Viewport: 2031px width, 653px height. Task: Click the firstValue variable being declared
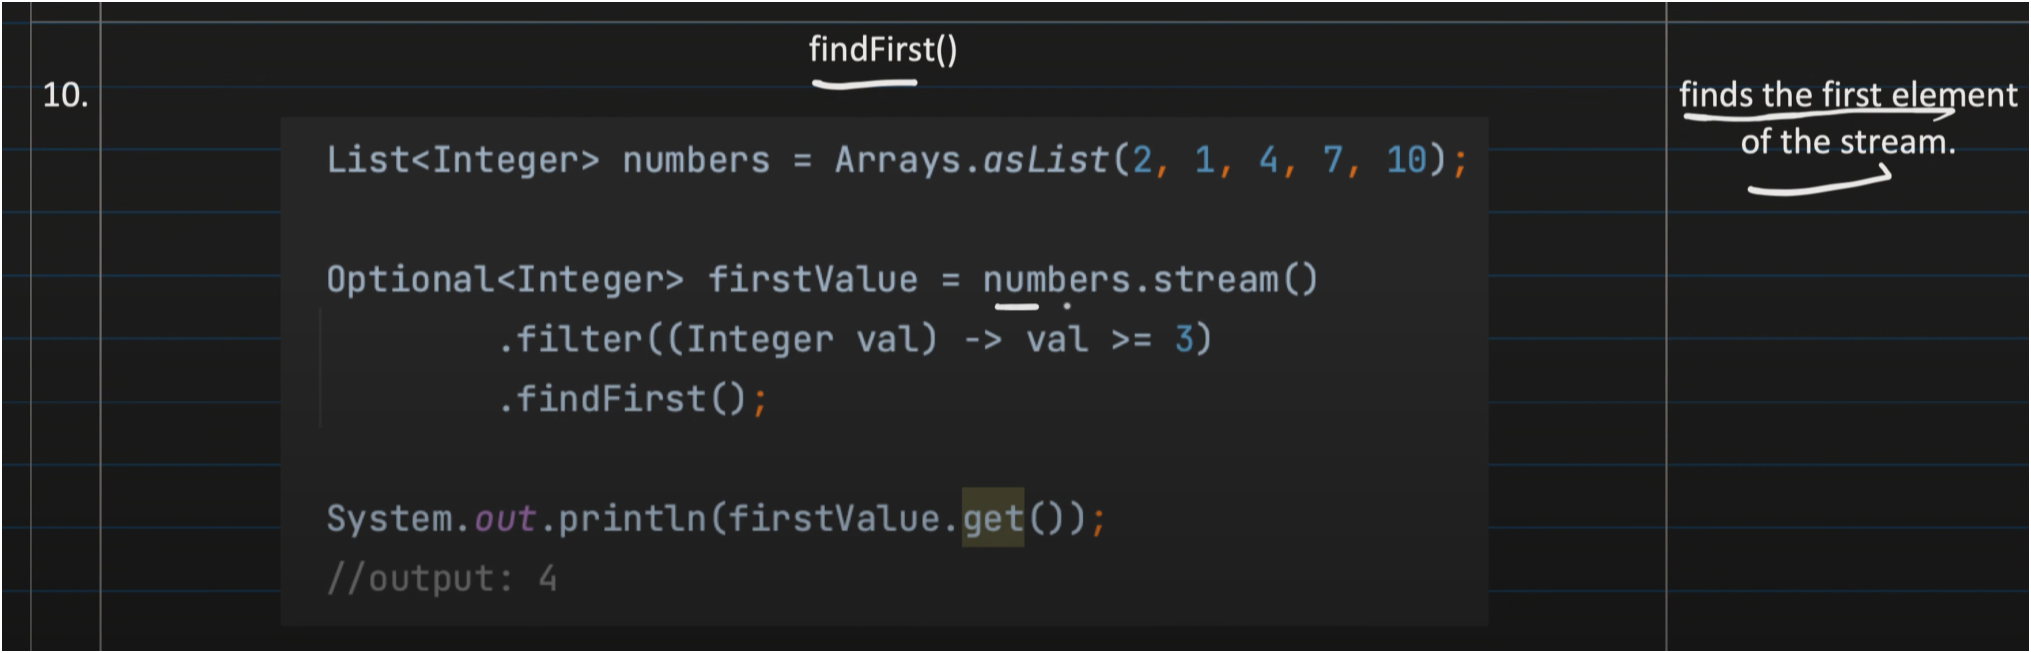[812, 279]
